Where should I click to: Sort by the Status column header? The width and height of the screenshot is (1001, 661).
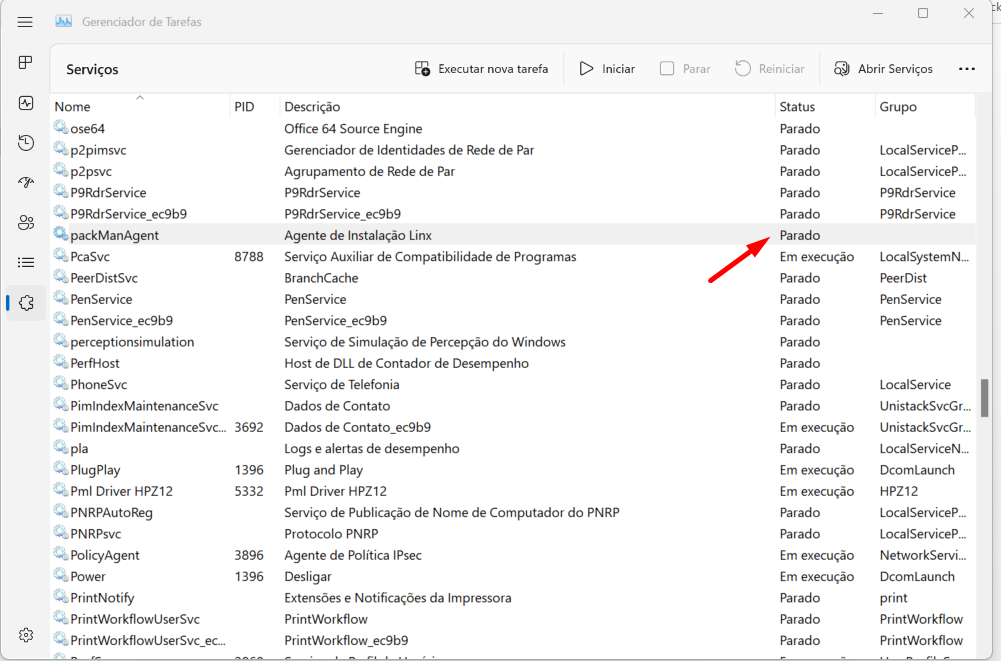click(x=797, y=107)
